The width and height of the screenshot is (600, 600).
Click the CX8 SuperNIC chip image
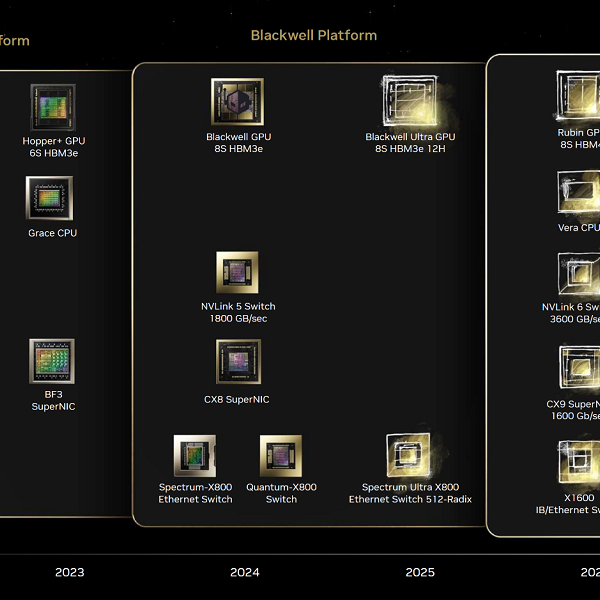pos(238,362)
